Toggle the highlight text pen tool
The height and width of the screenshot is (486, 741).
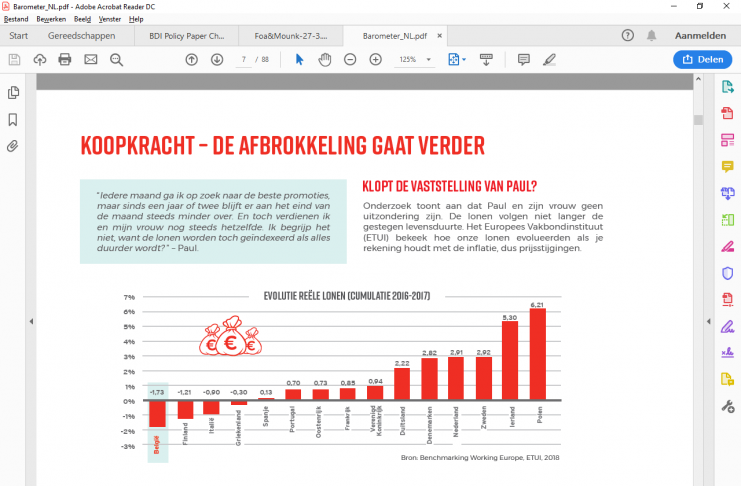point(549,60)
